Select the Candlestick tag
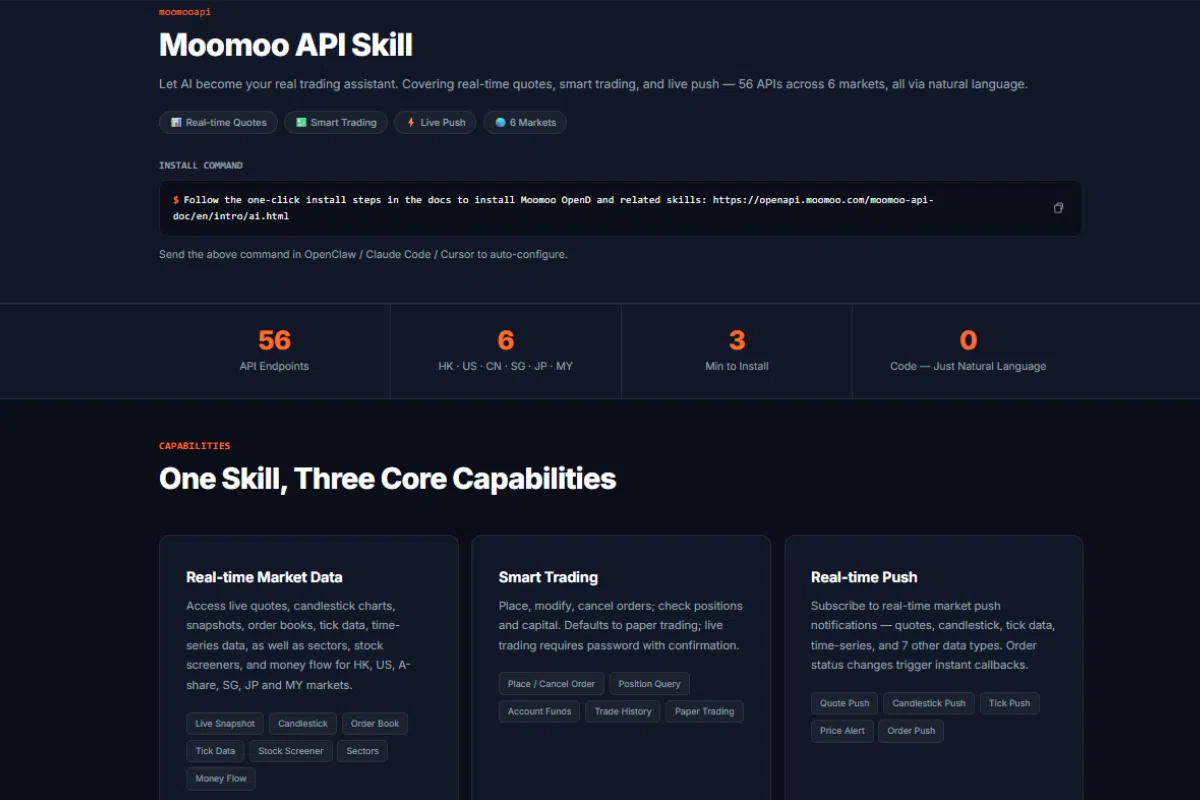The height and width of the screenshot is (800, 1200). (x=303, y=724)
